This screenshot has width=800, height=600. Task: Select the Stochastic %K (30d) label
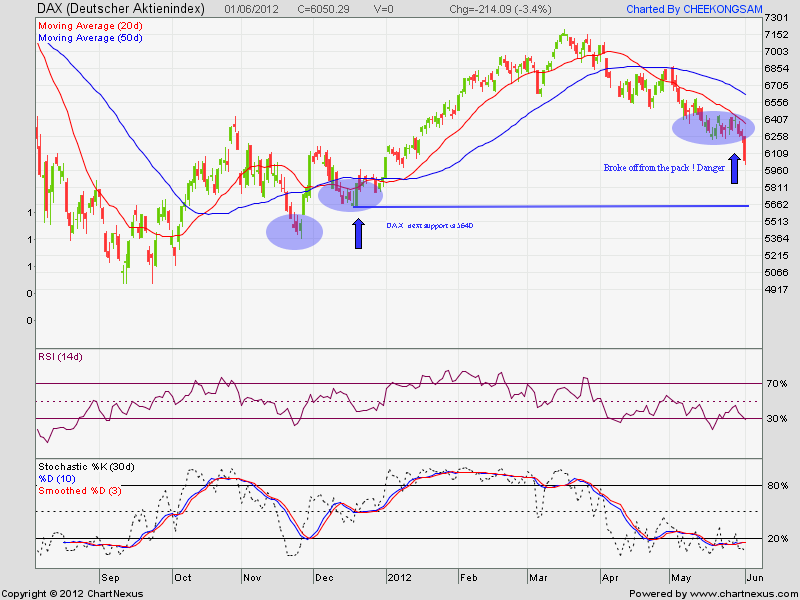[x=86, y=467]
